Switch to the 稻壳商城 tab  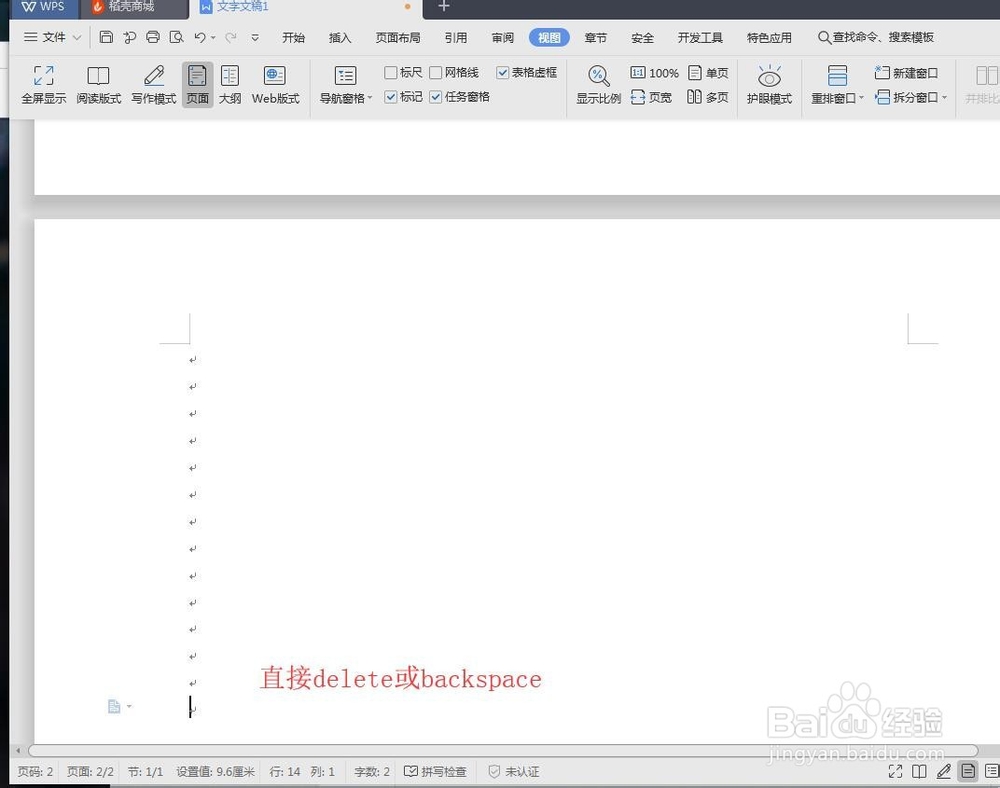click(x=134, y=8)
